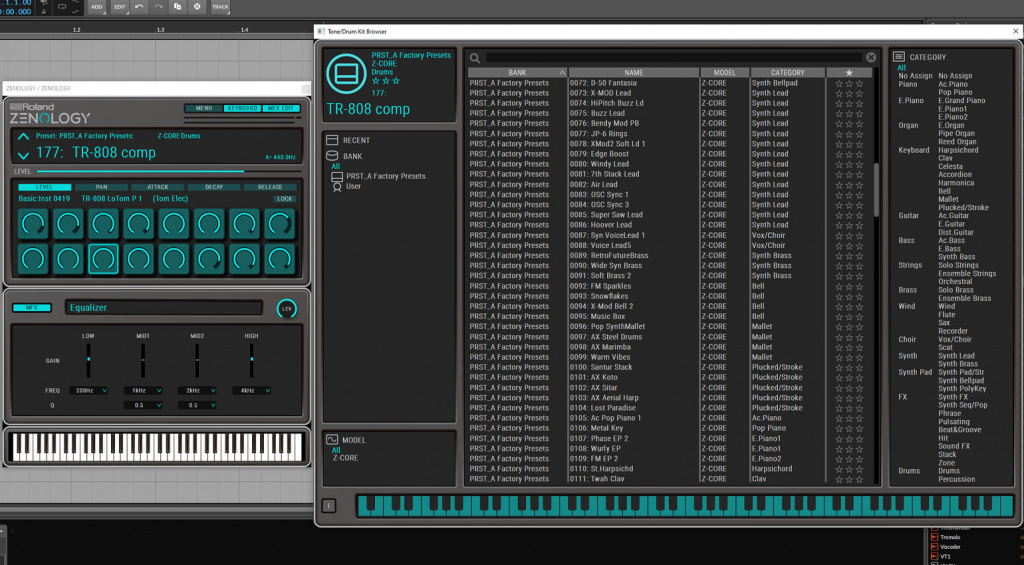Viewport: 1024px width, 565px height.
Task: Toggle the loop icon in the DAW transport
Action: pyautogui.click(x=62, y=7)
